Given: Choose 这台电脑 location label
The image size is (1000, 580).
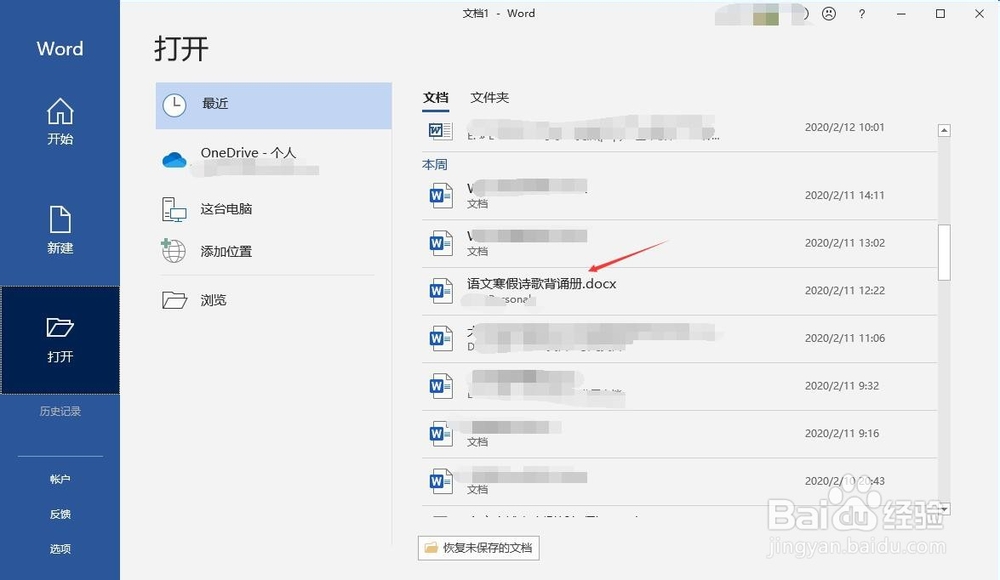Looking at the screenshot, I should [226, 209].
